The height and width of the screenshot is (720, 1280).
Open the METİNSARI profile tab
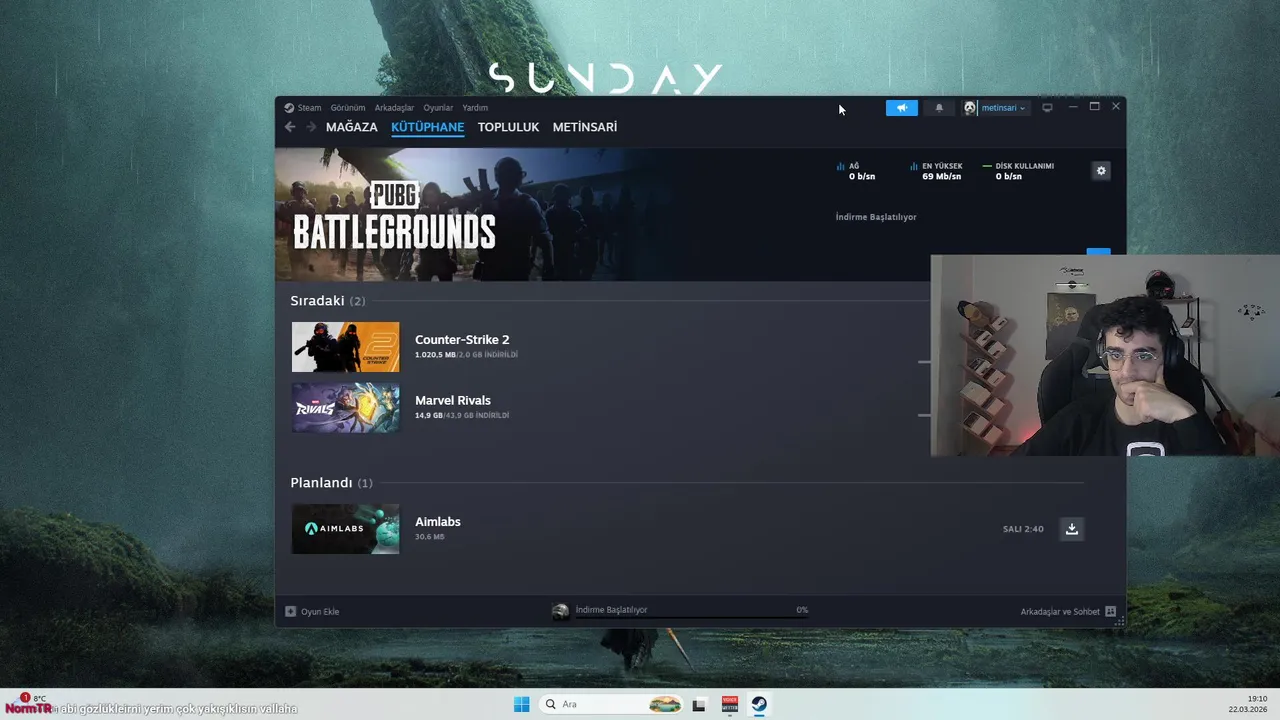(585, 127)
